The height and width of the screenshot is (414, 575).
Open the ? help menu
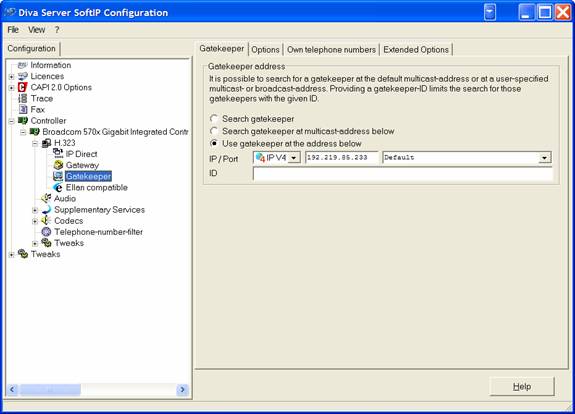coord(57,30)
